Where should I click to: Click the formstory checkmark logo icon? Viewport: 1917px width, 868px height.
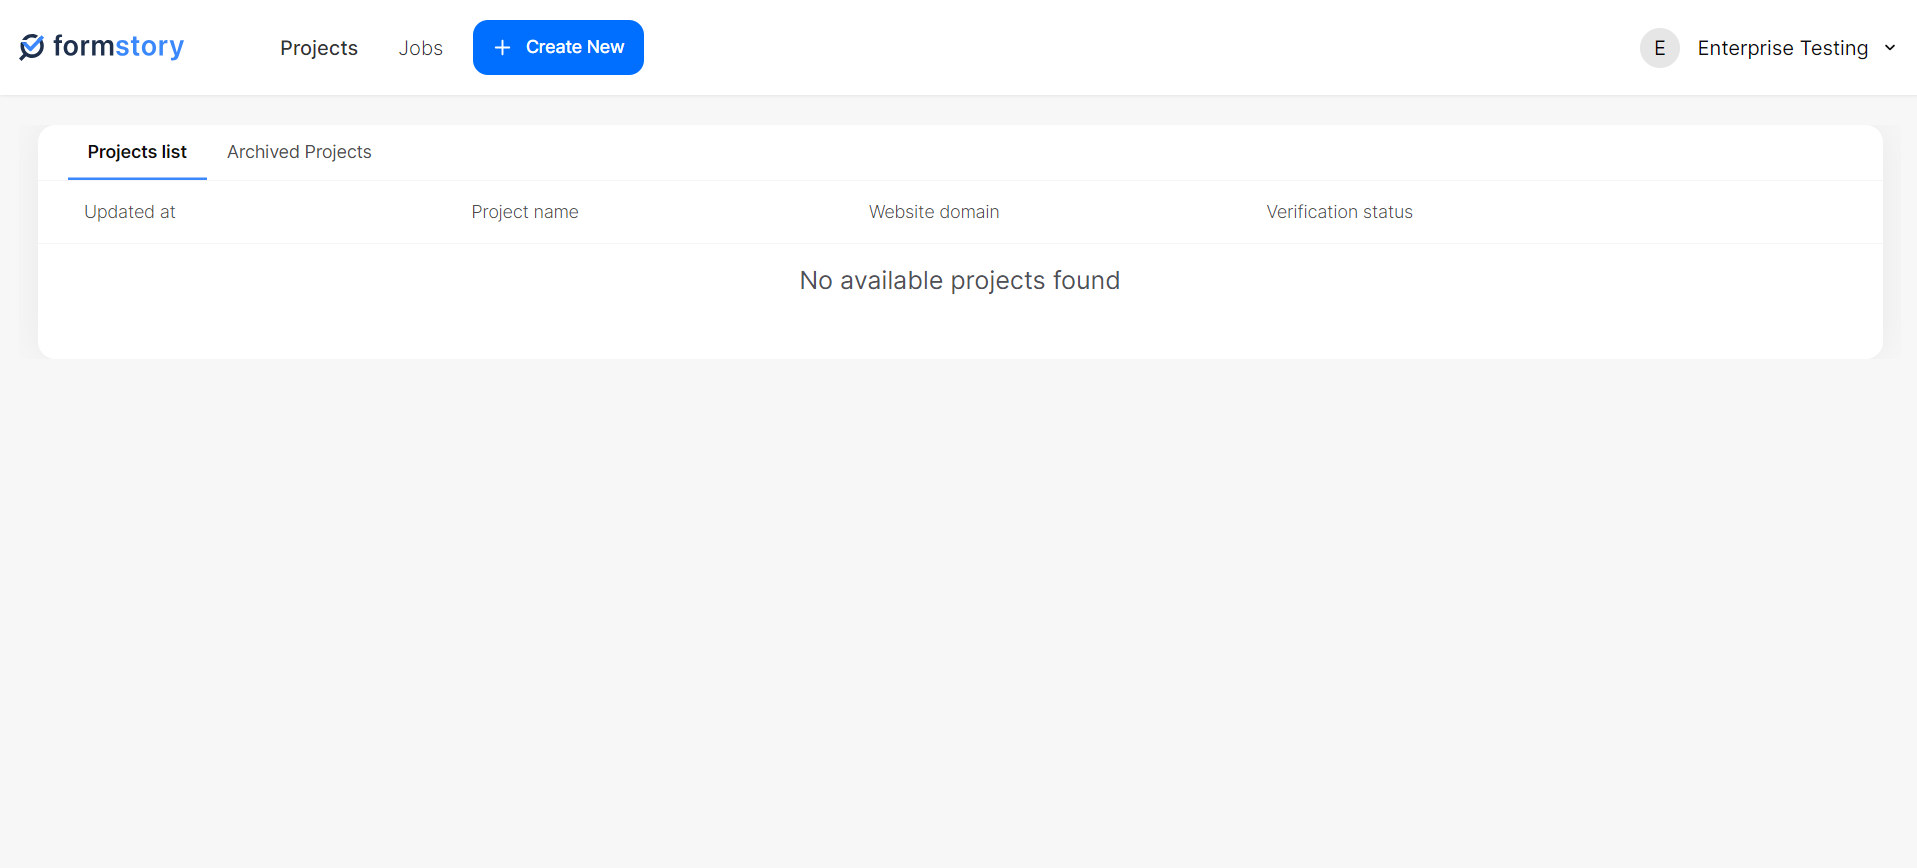[x=32, y=47]
